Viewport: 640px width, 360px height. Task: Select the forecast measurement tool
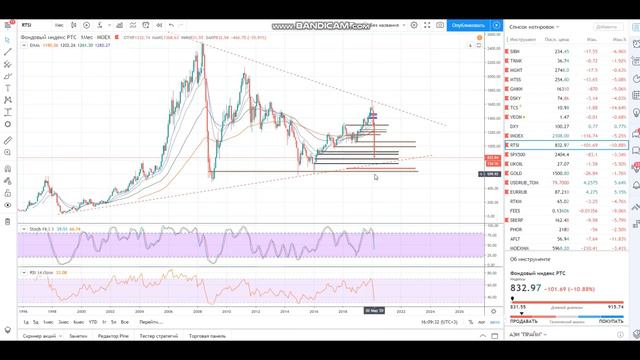click(x=7, y=112)
